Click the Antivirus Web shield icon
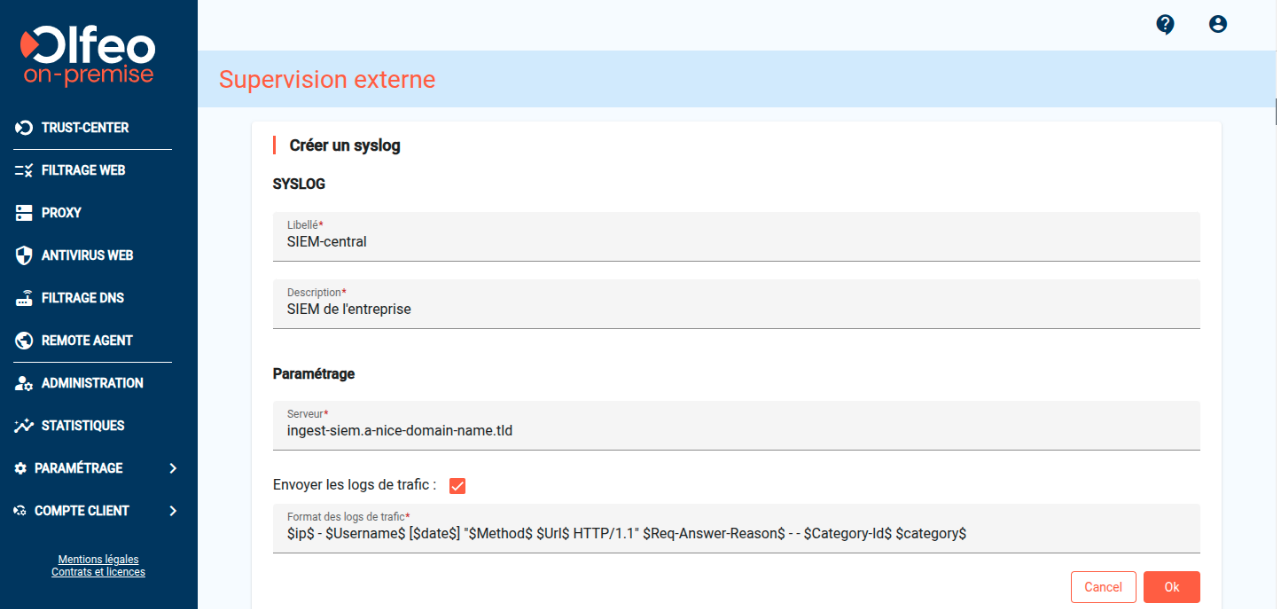1278x610 pixels. pyautogui.click(x=25, y=256)
